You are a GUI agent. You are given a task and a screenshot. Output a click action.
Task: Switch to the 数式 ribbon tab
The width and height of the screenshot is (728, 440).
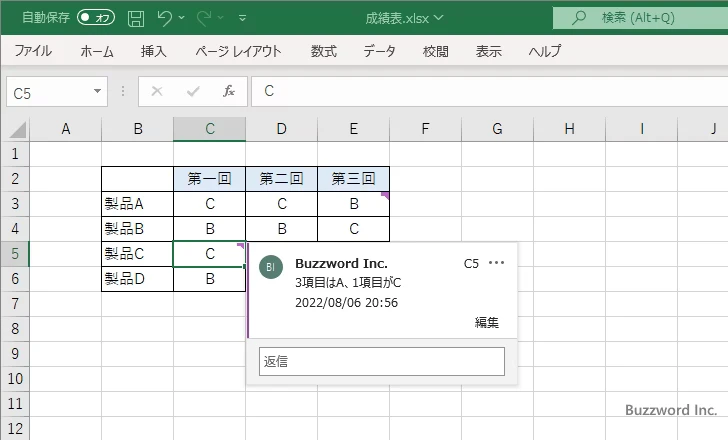(x=324, y=51)
